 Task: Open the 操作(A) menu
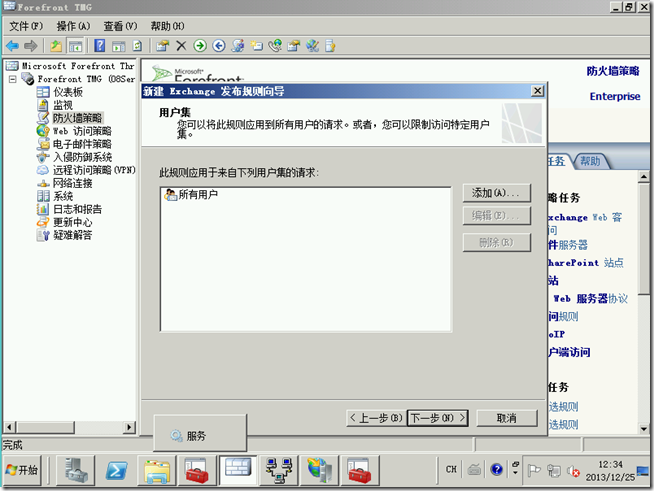73,26
